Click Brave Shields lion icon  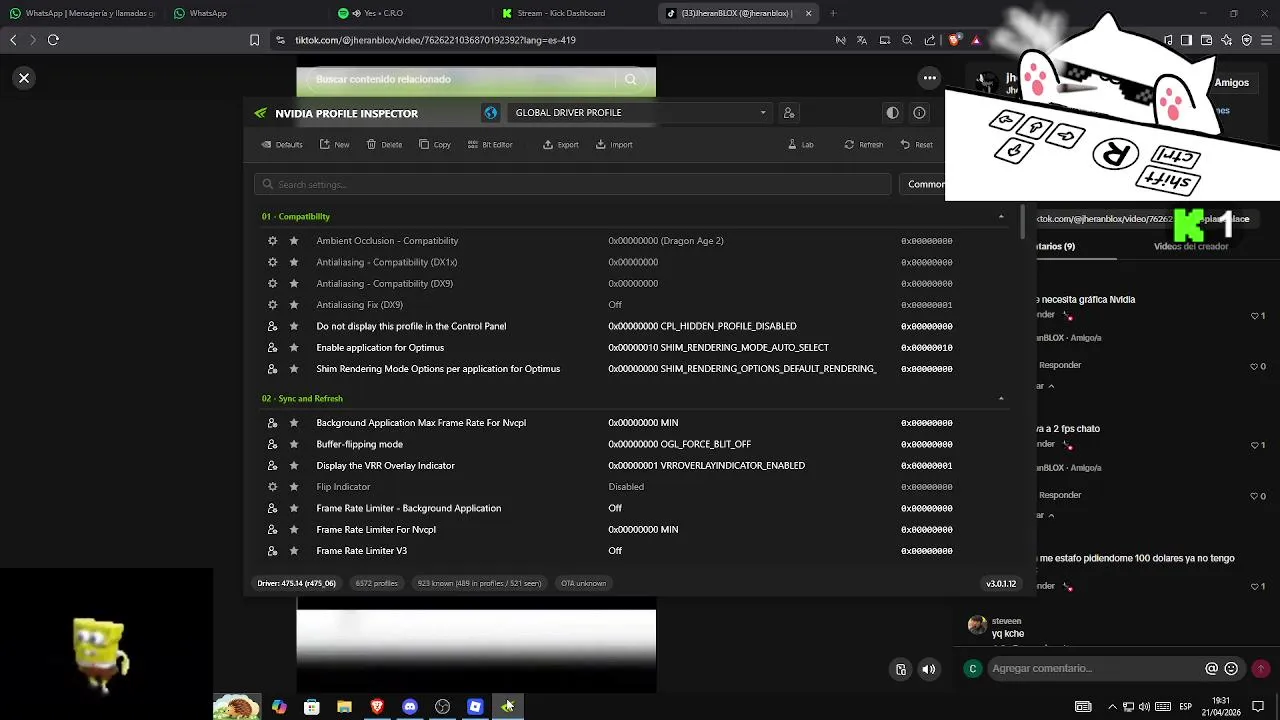(x=954, y=40)
